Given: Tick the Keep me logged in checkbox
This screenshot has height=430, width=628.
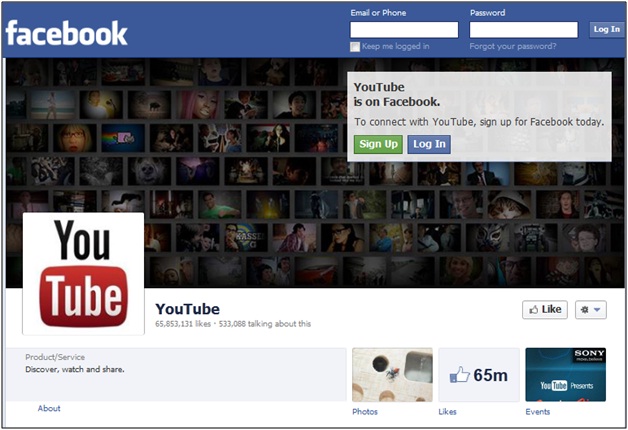Looking at the screenshot, I should click(355, 47).
